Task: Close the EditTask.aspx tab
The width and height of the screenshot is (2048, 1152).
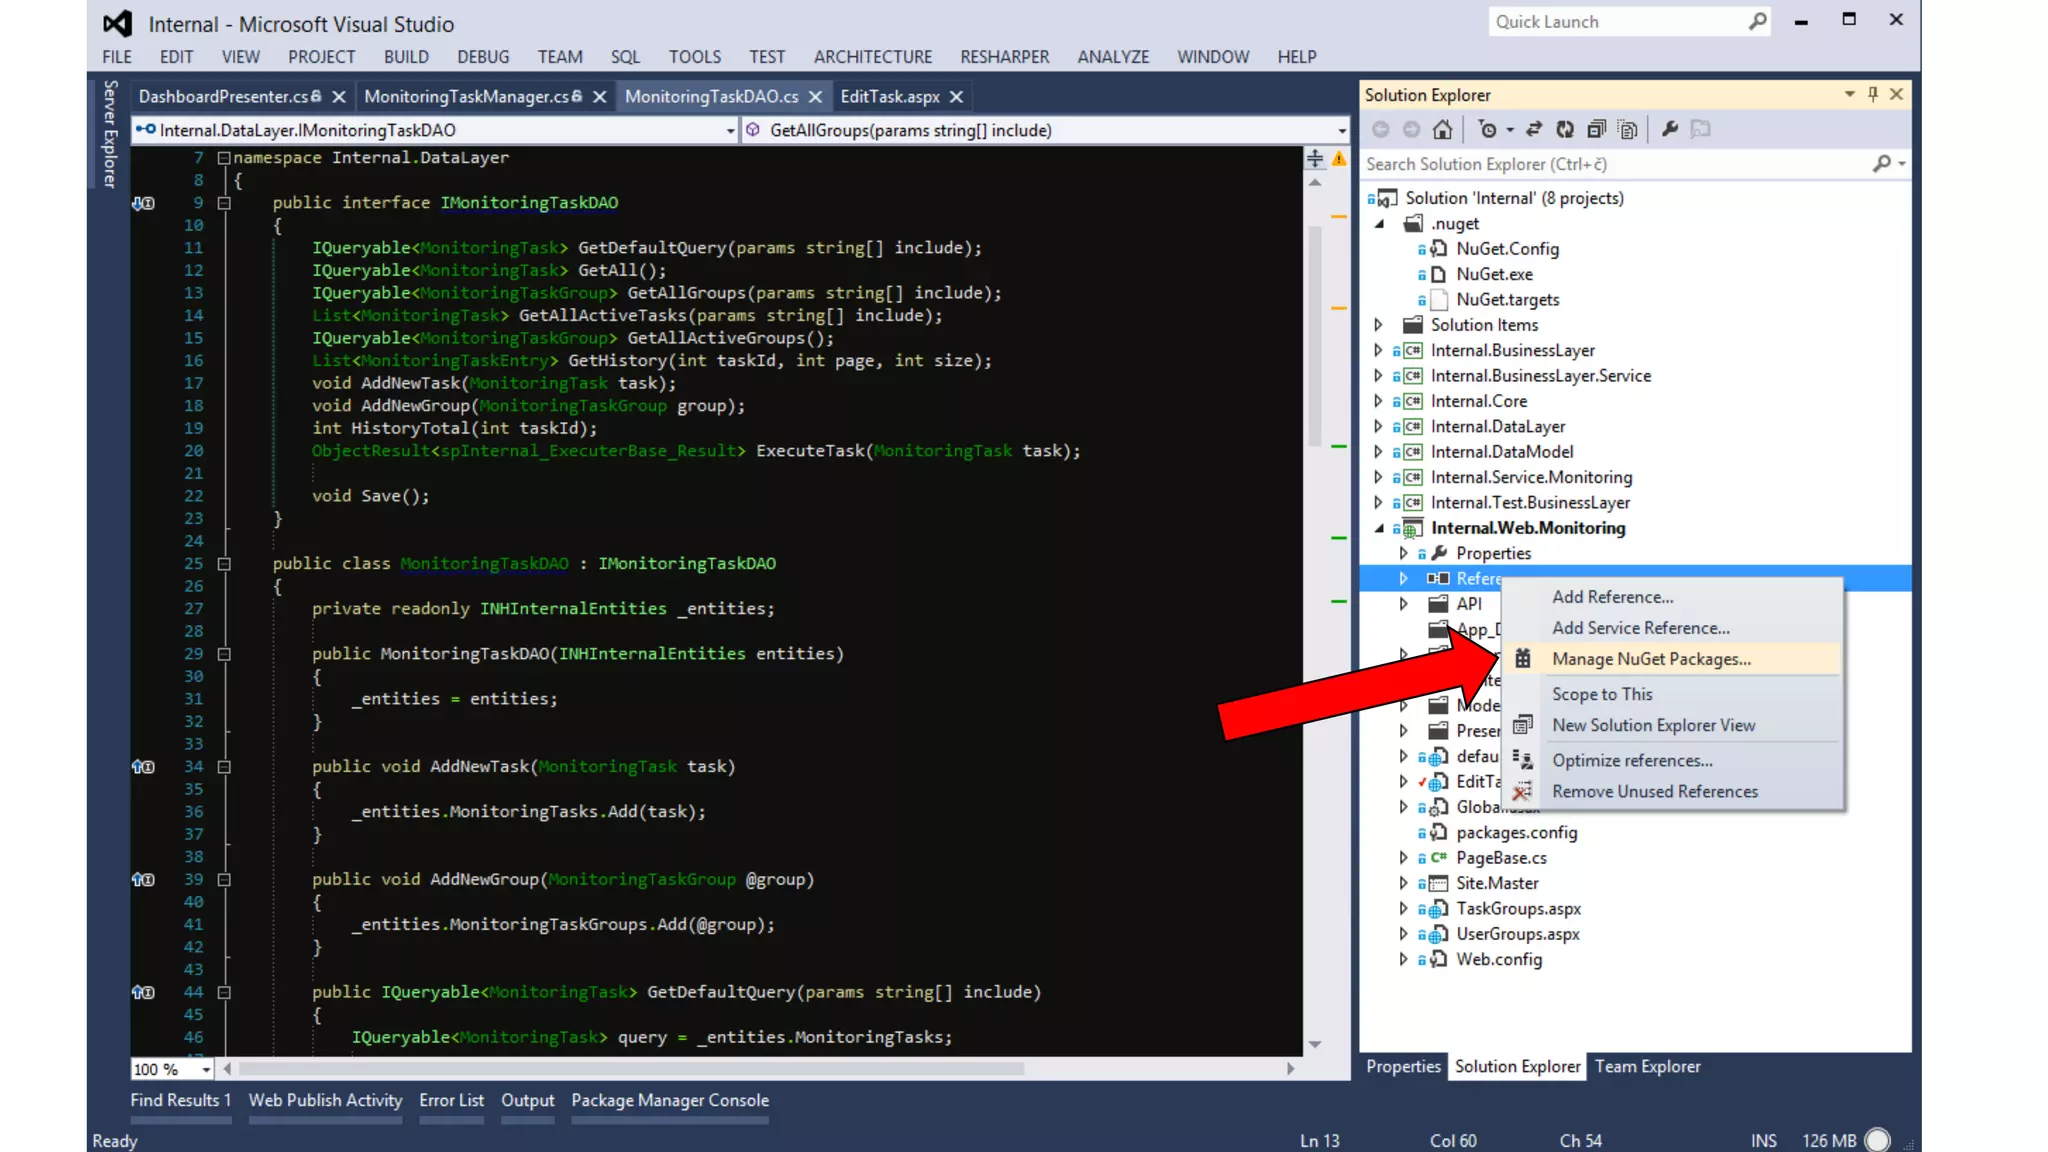Action: click(x=956, y=96)
